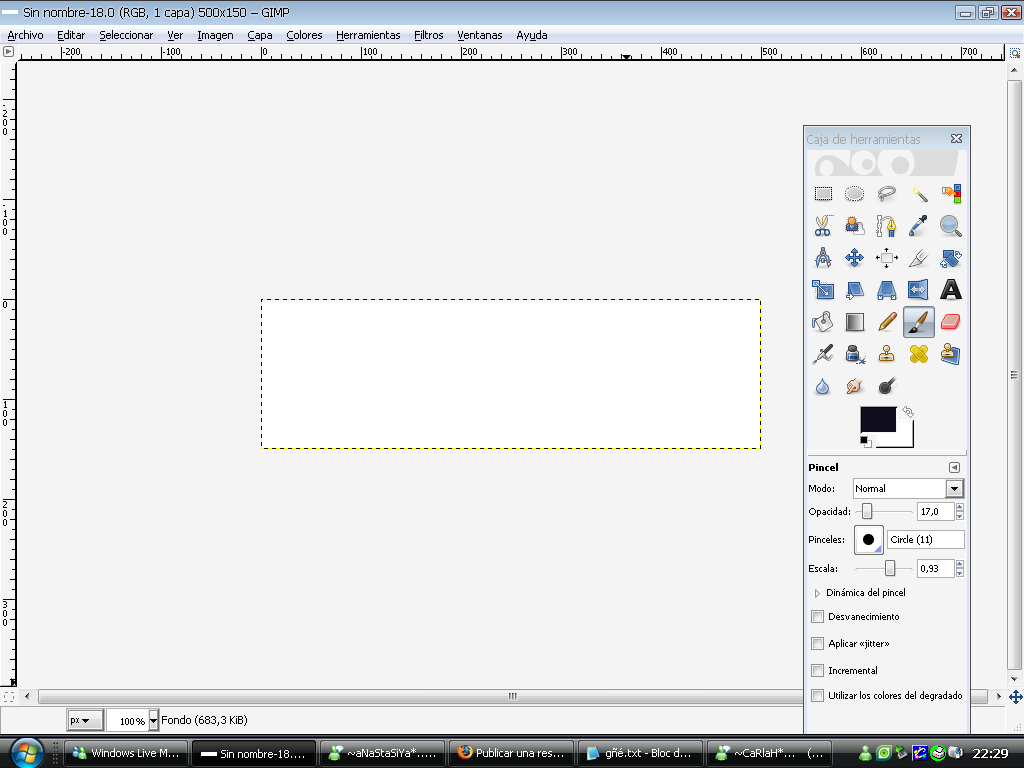Activate Select by Color tool
This screenshot has height=768, width=1024.
[x=951, y=193]
